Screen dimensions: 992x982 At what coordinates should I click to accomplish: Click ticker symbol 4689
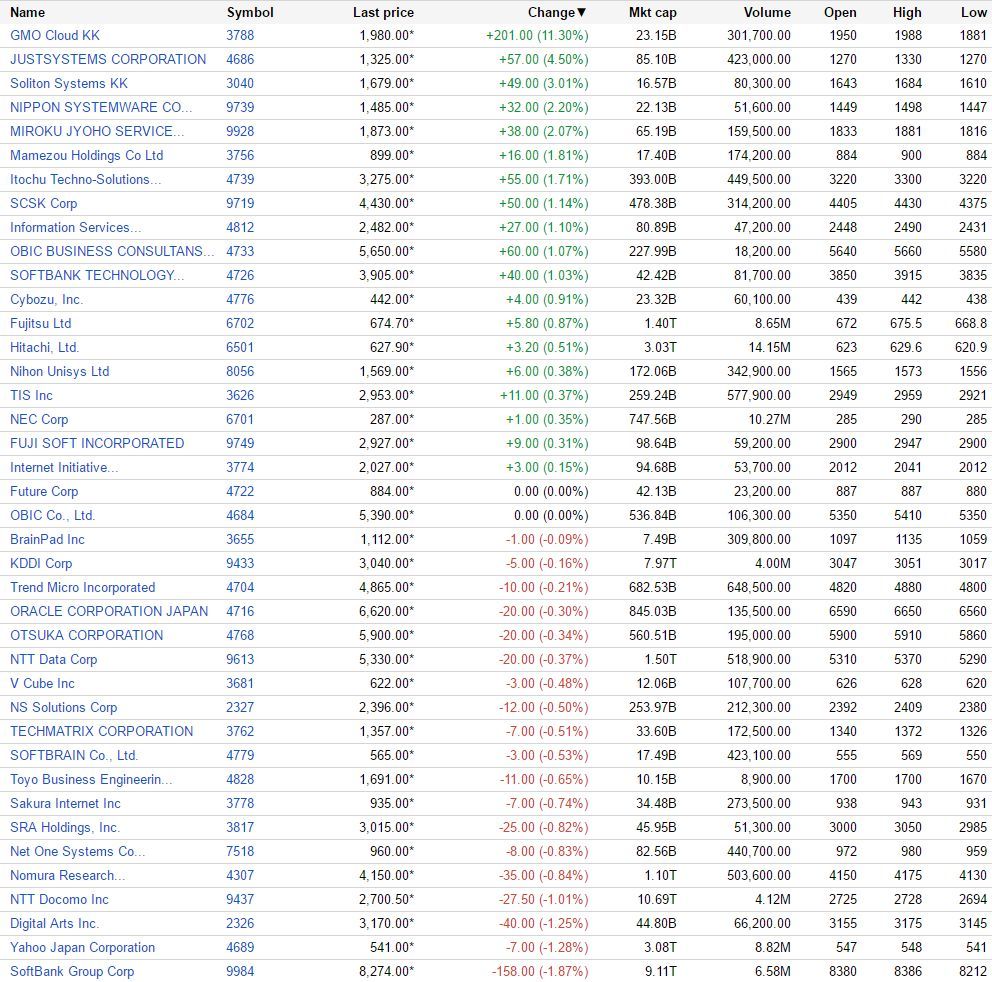240,949
